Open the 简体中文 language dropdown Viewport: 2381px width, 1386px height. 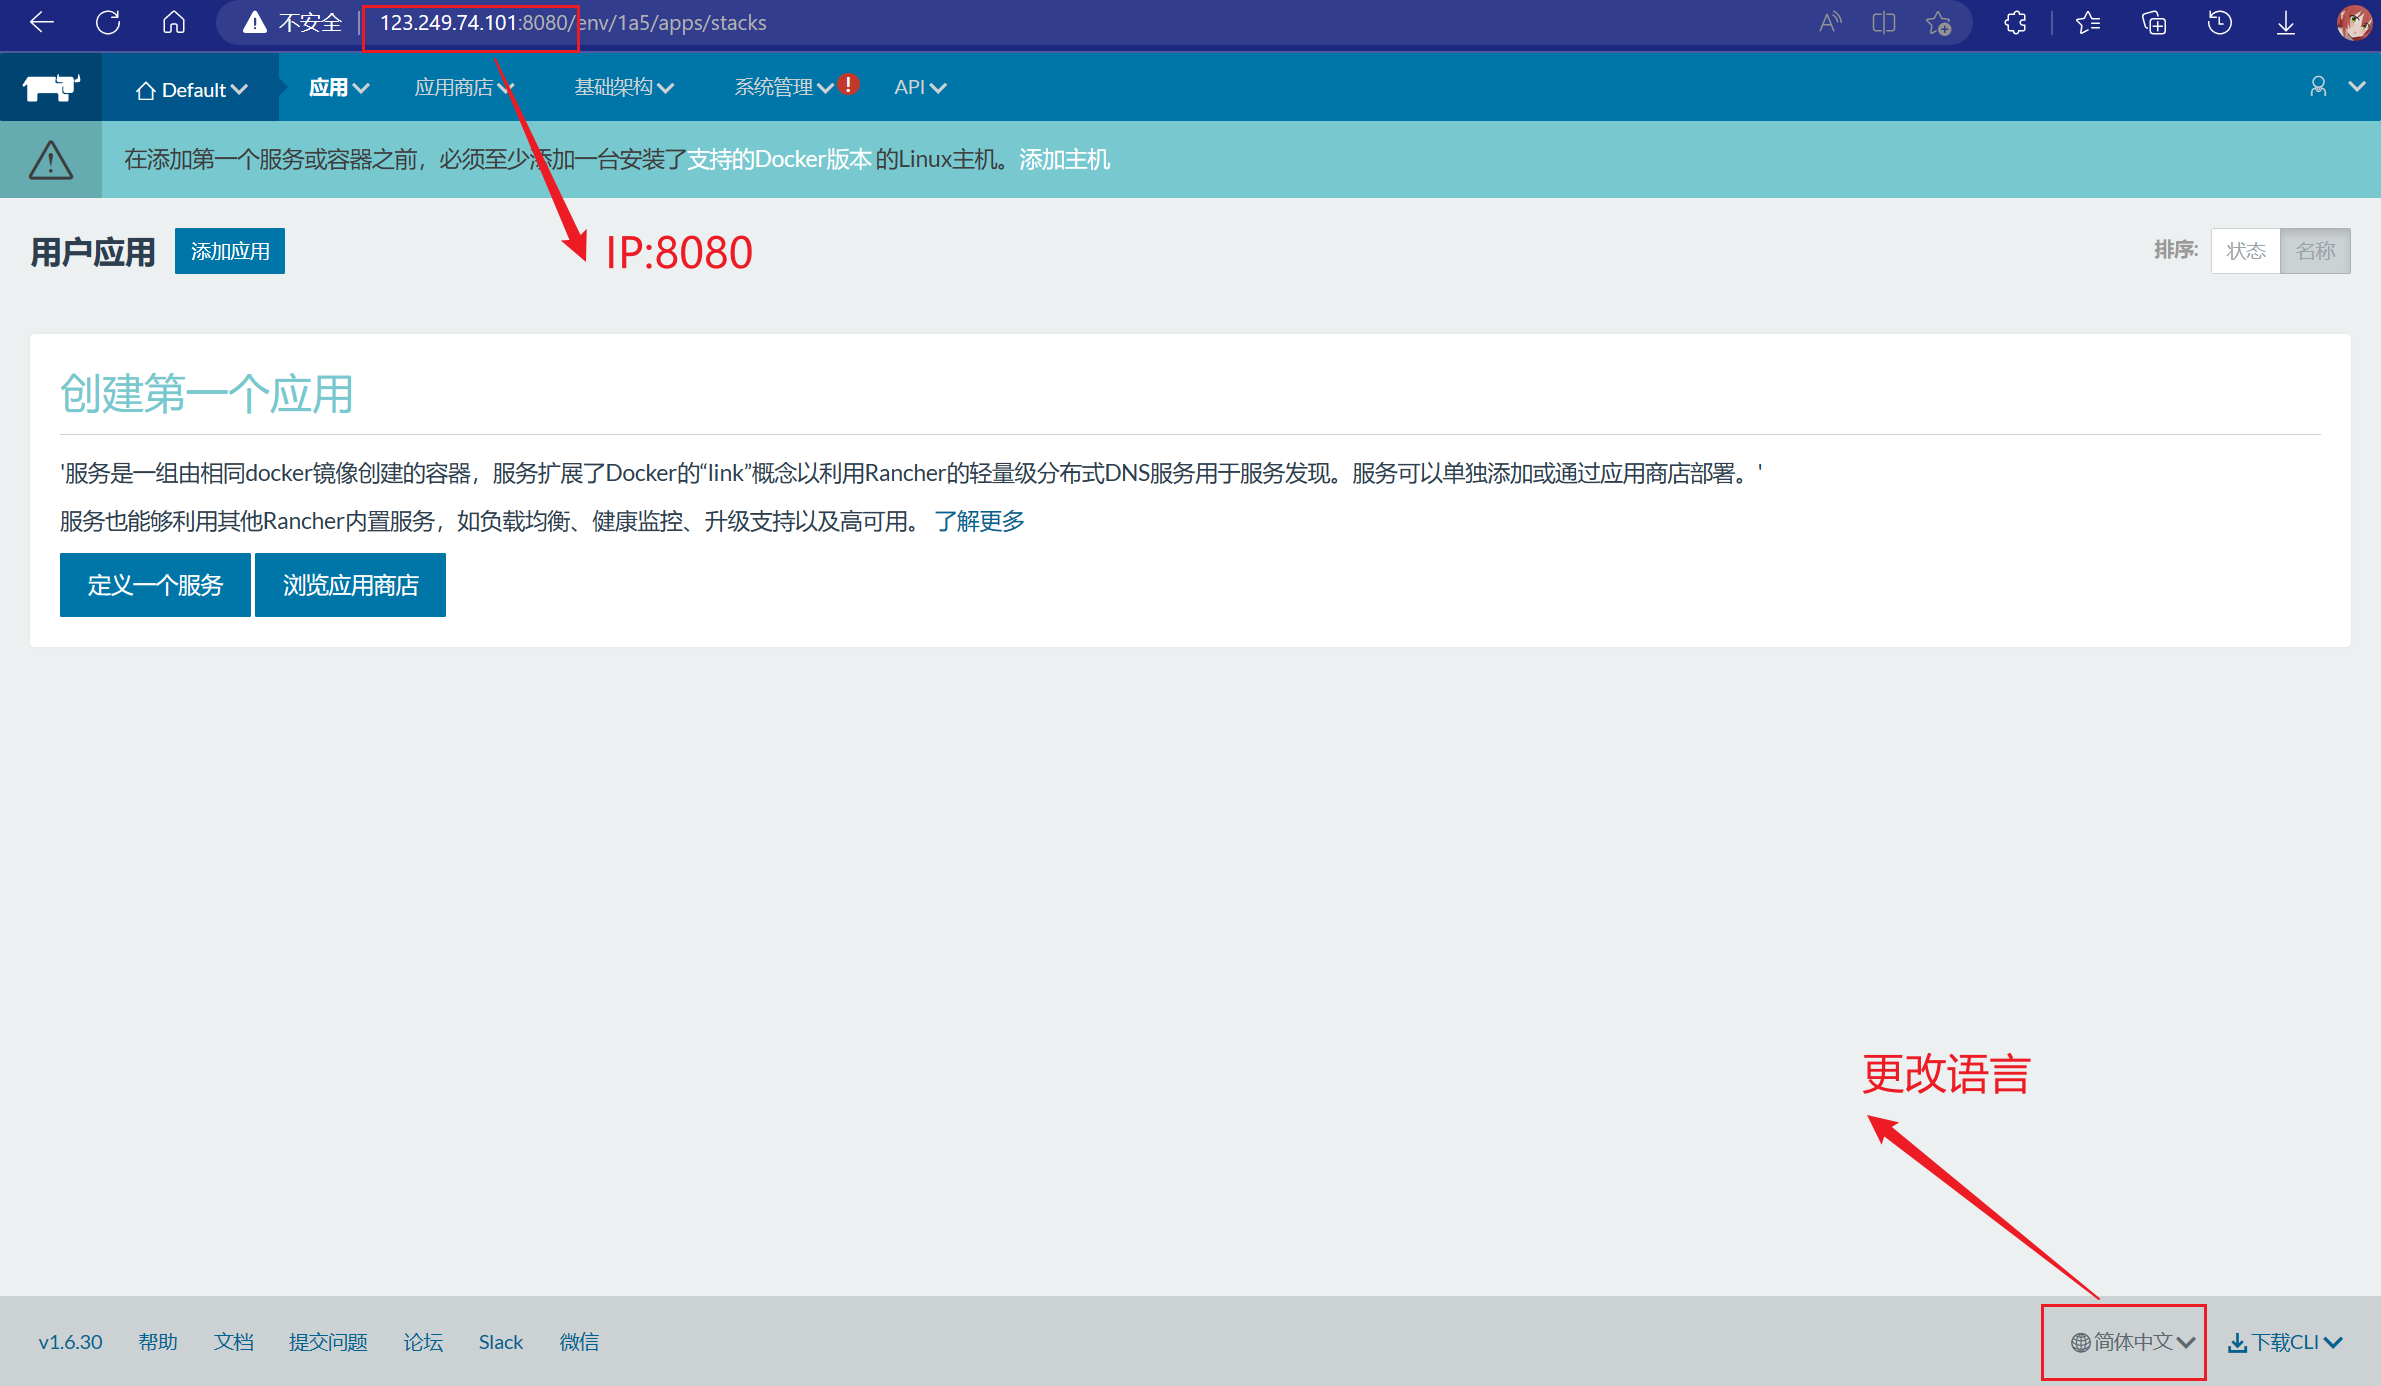click(2132, 1342)
